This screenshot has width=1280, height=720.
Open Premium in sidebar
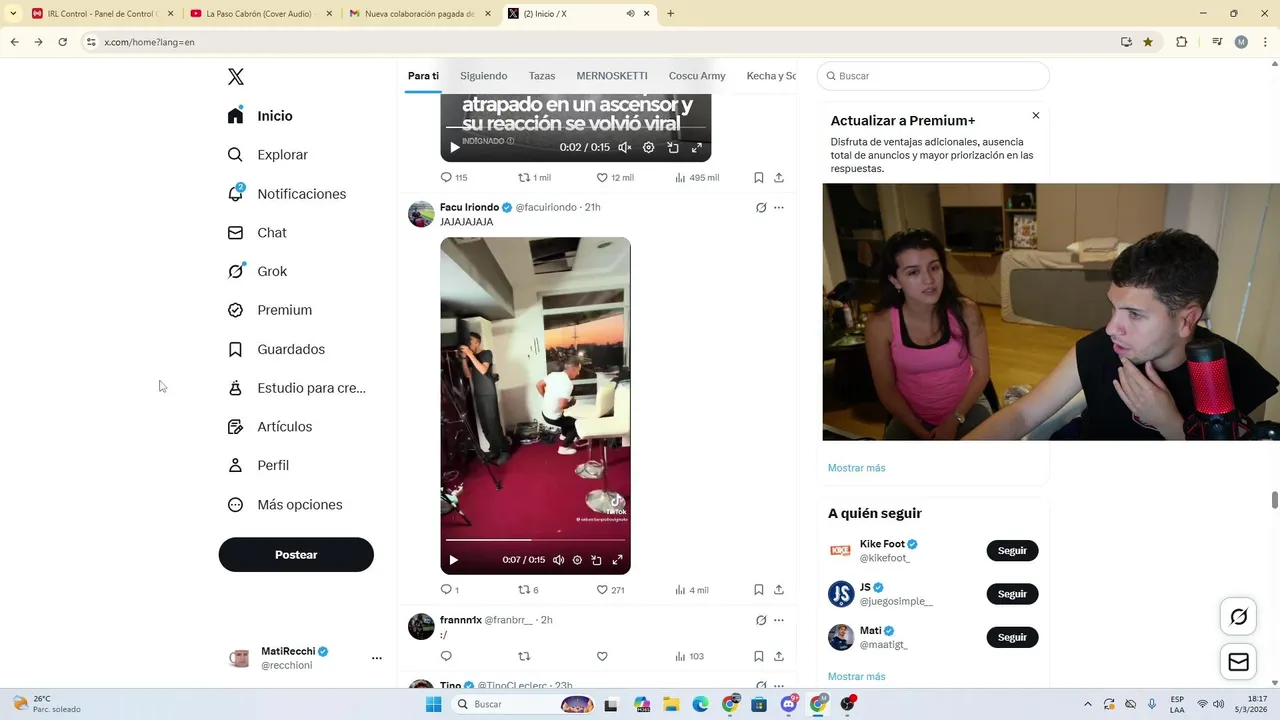click(270, 310)
